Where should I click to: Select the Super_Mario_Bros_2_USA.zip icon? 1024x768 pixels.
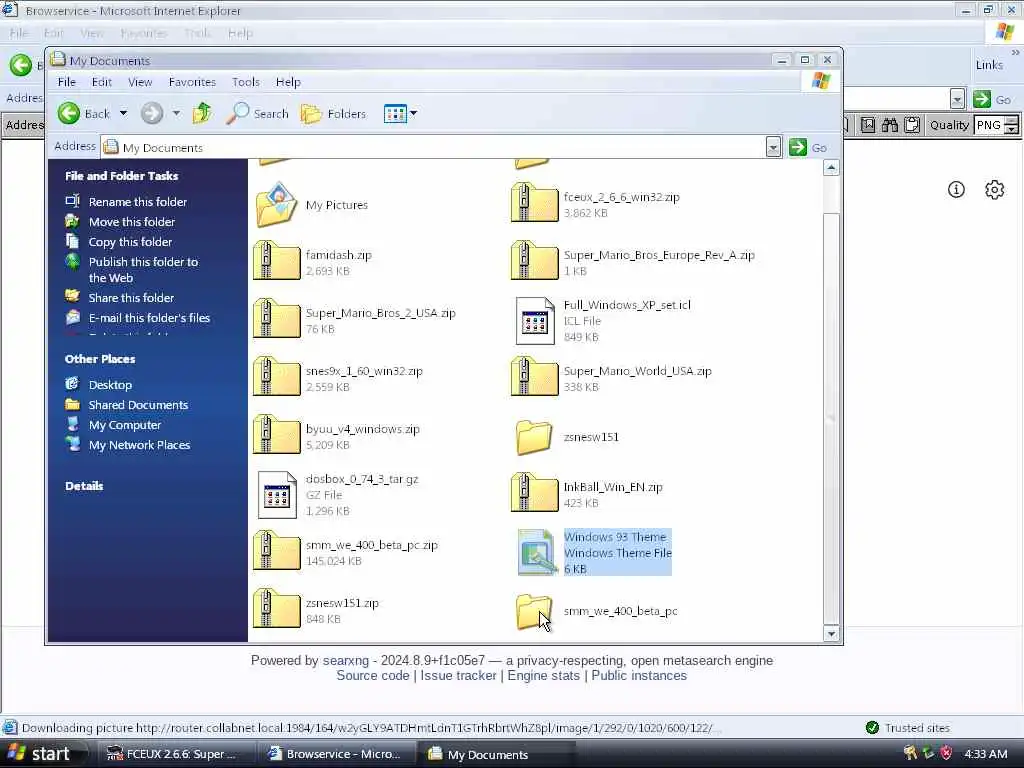click(277, 318)
